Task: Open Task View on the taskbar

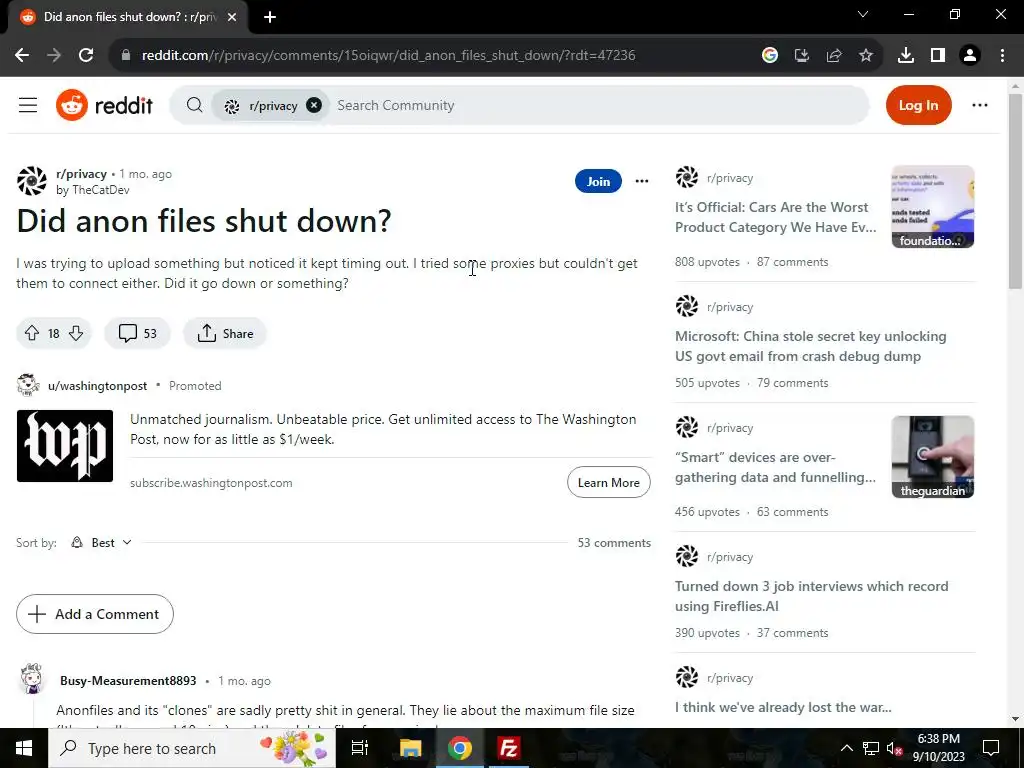Action: [x=360, y=748]
